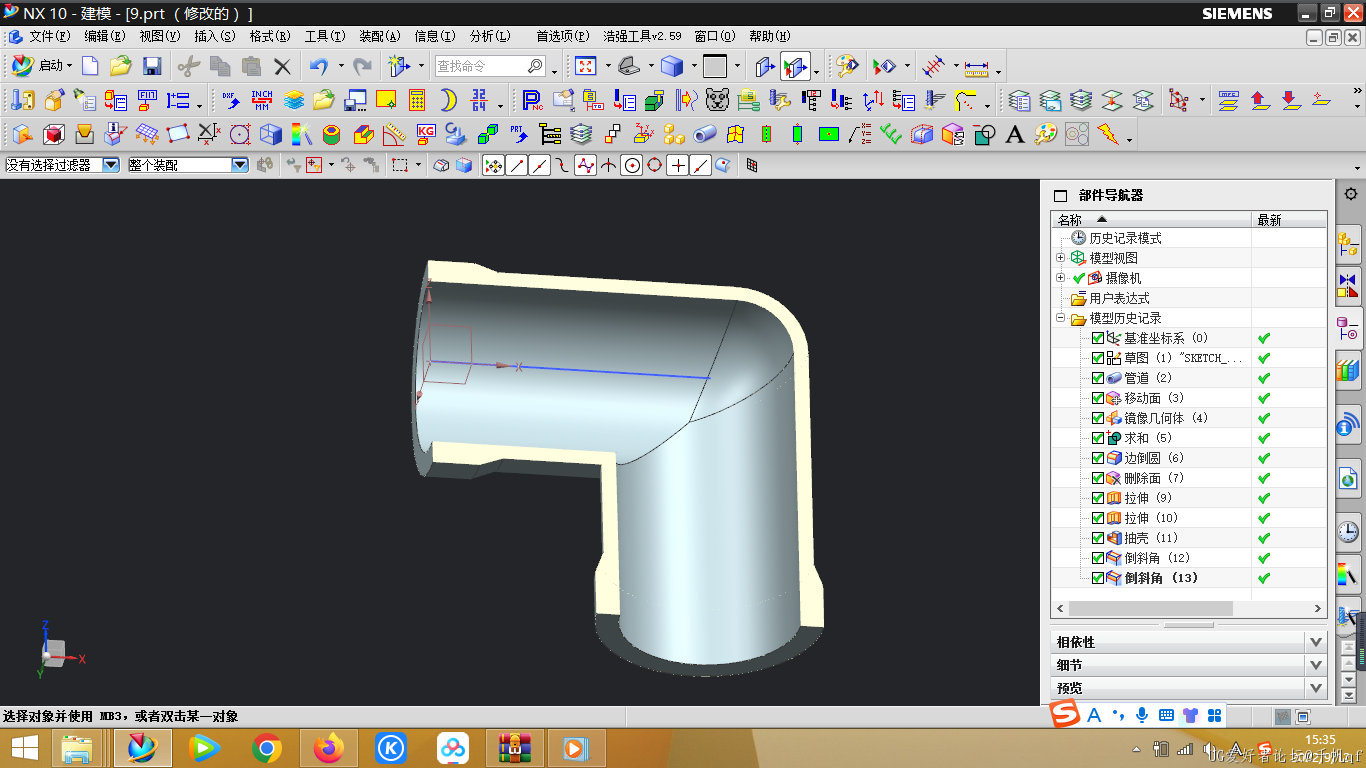
Task: Toggle the 镜像几何体 (4) feature checkbox
Action: pos(1098,418)
